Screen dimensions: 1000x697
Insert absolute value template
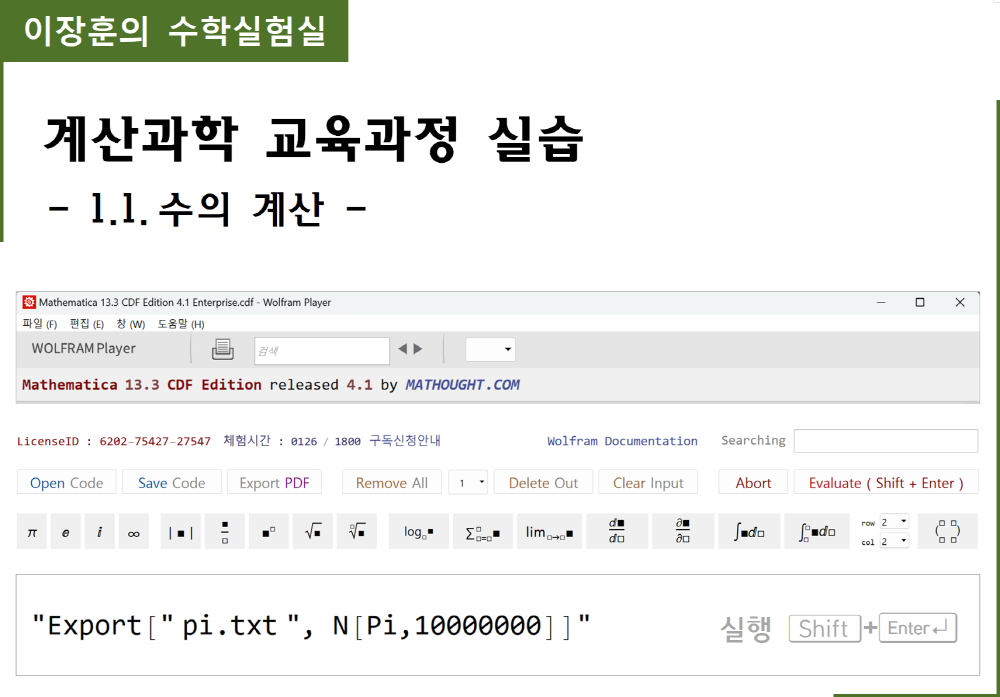coord(180,532)
